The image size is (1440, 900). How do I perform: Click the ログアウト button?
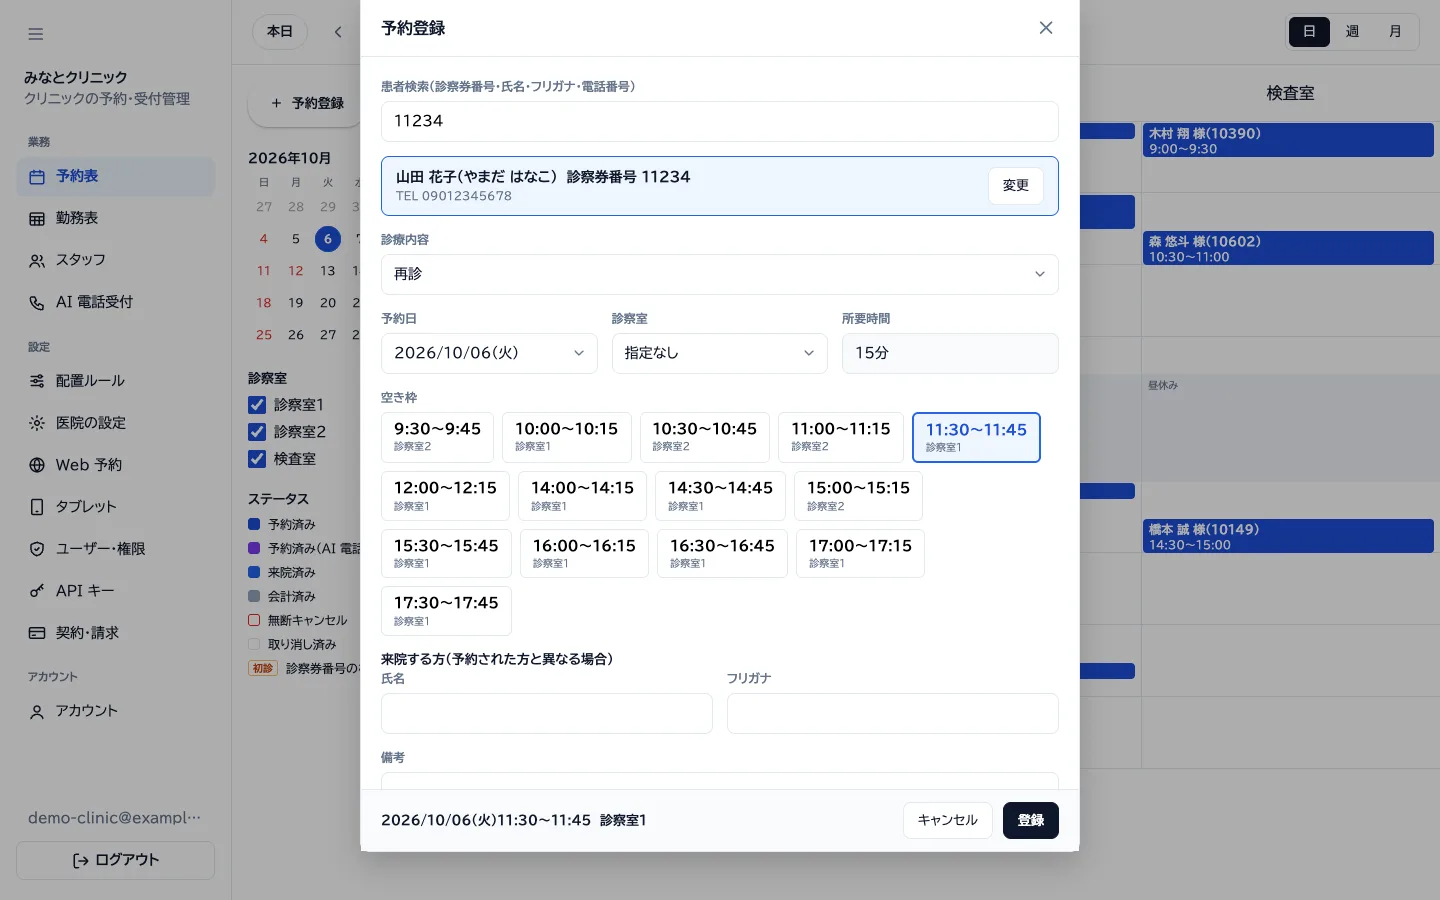pos(116,861)
